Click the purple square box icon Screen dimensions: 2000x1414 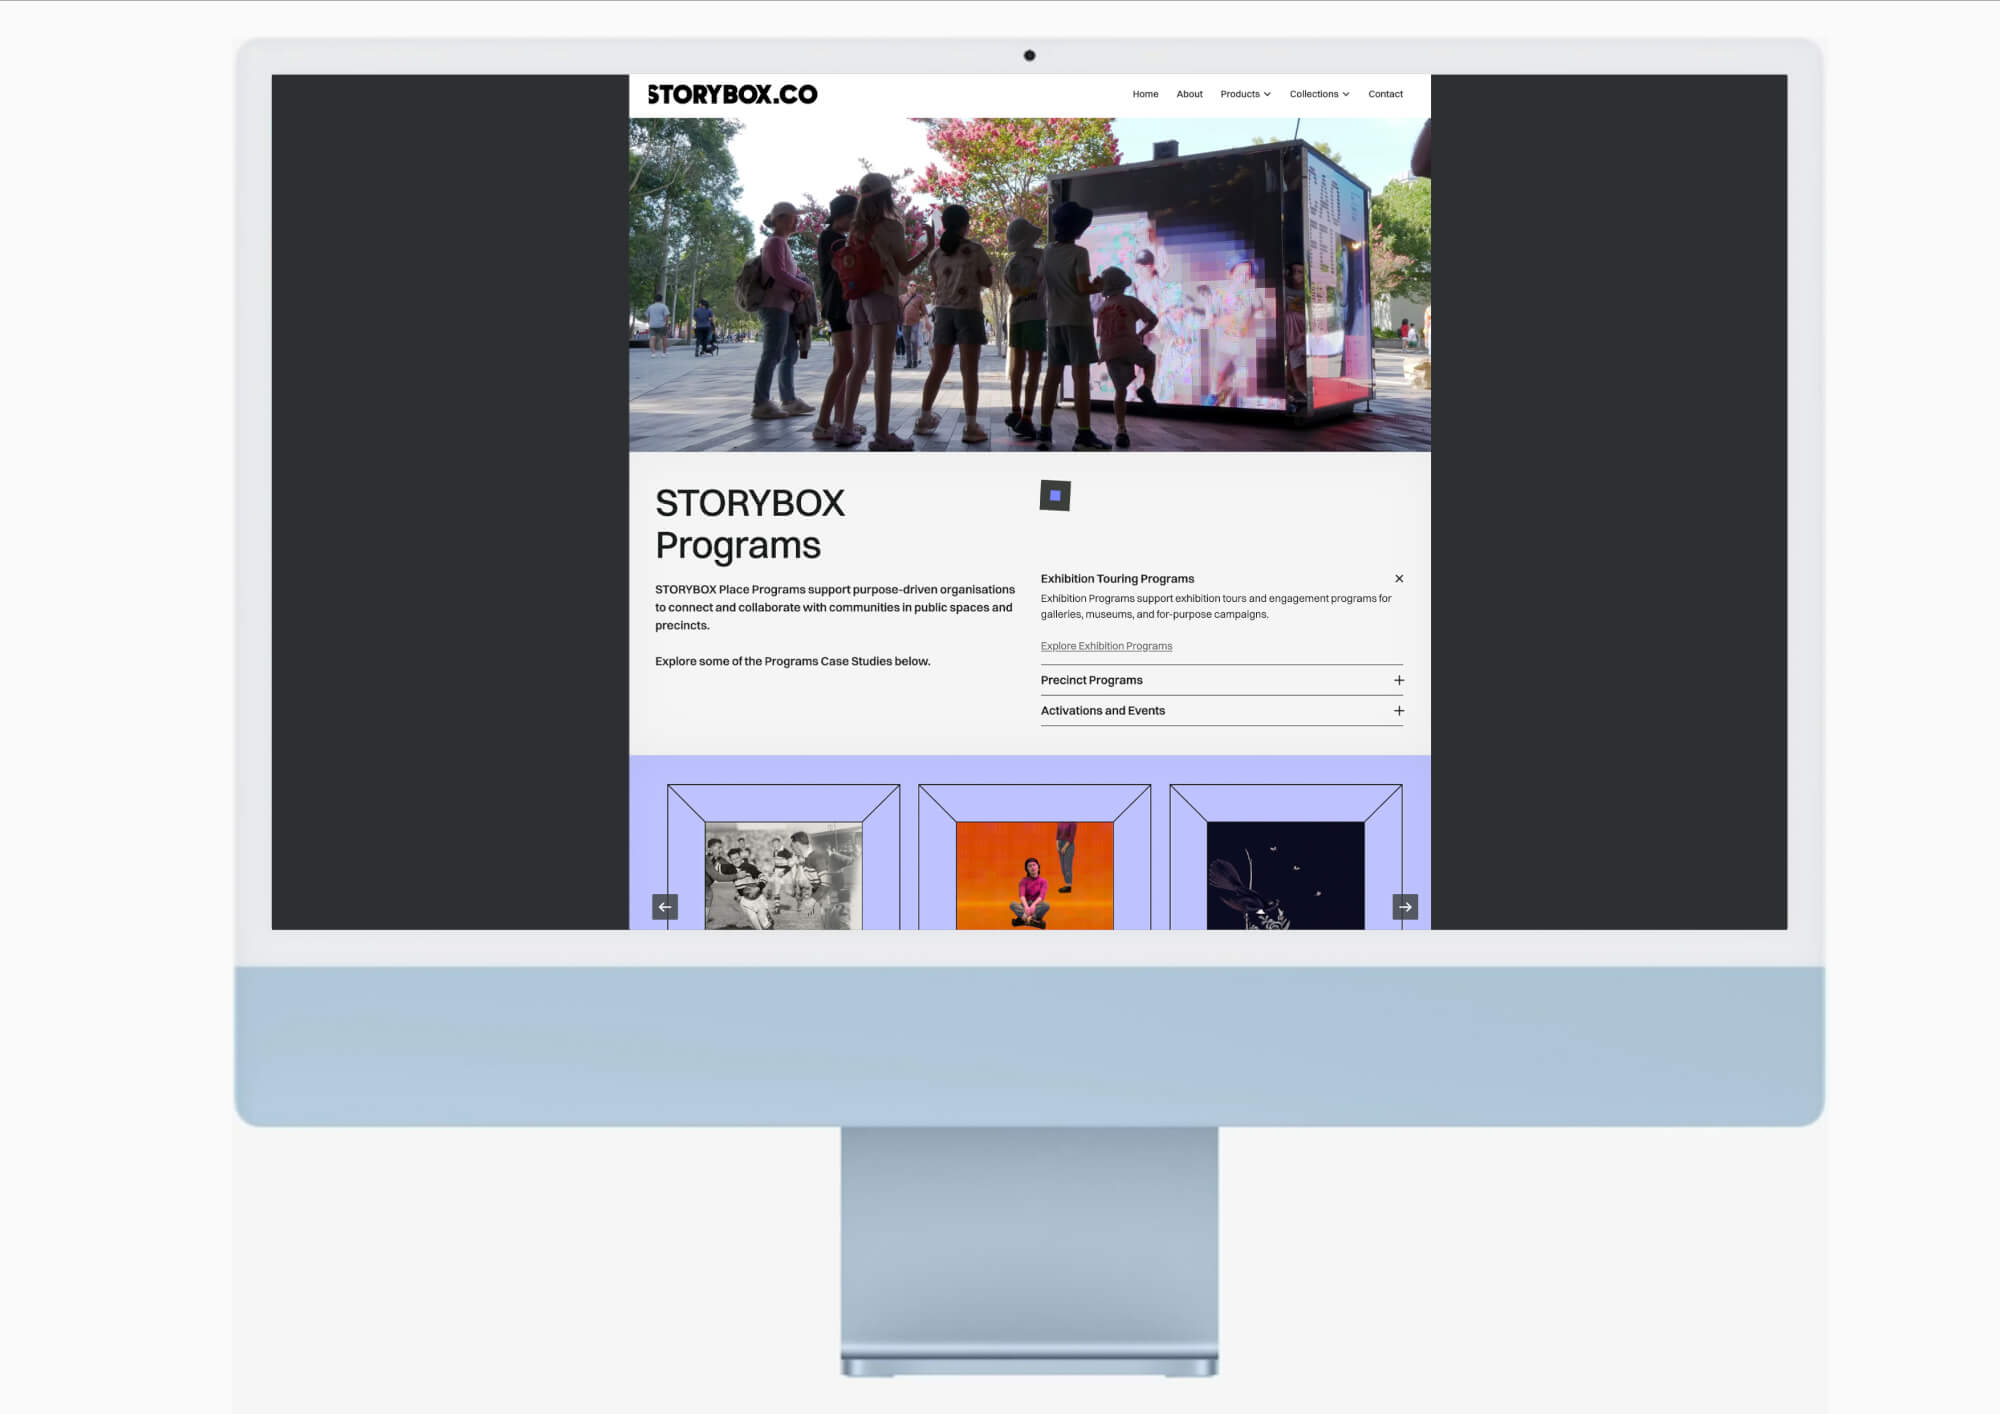tap(1055, 495)
